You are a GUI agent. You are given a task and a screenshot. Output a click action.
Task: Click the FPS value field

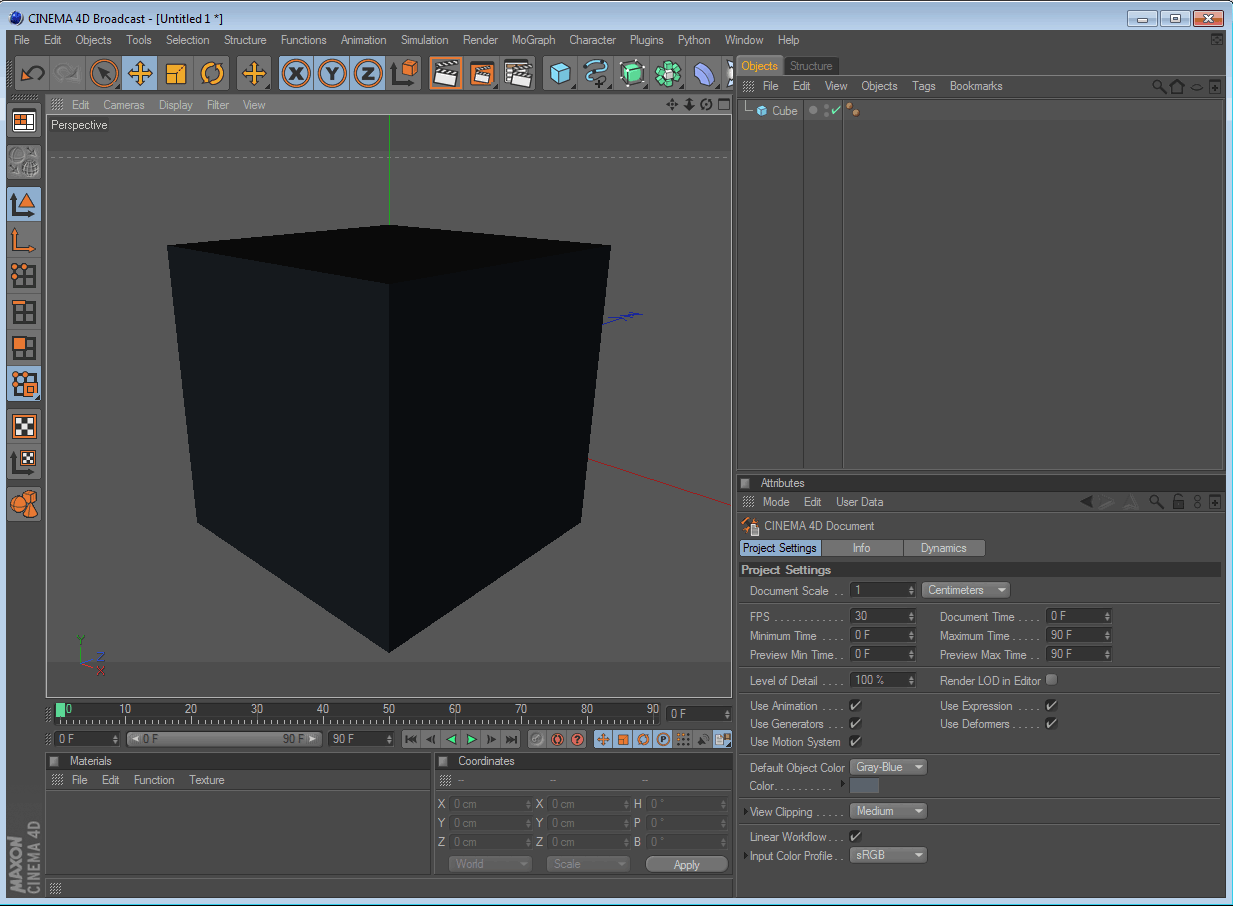(x=883, y=616)
